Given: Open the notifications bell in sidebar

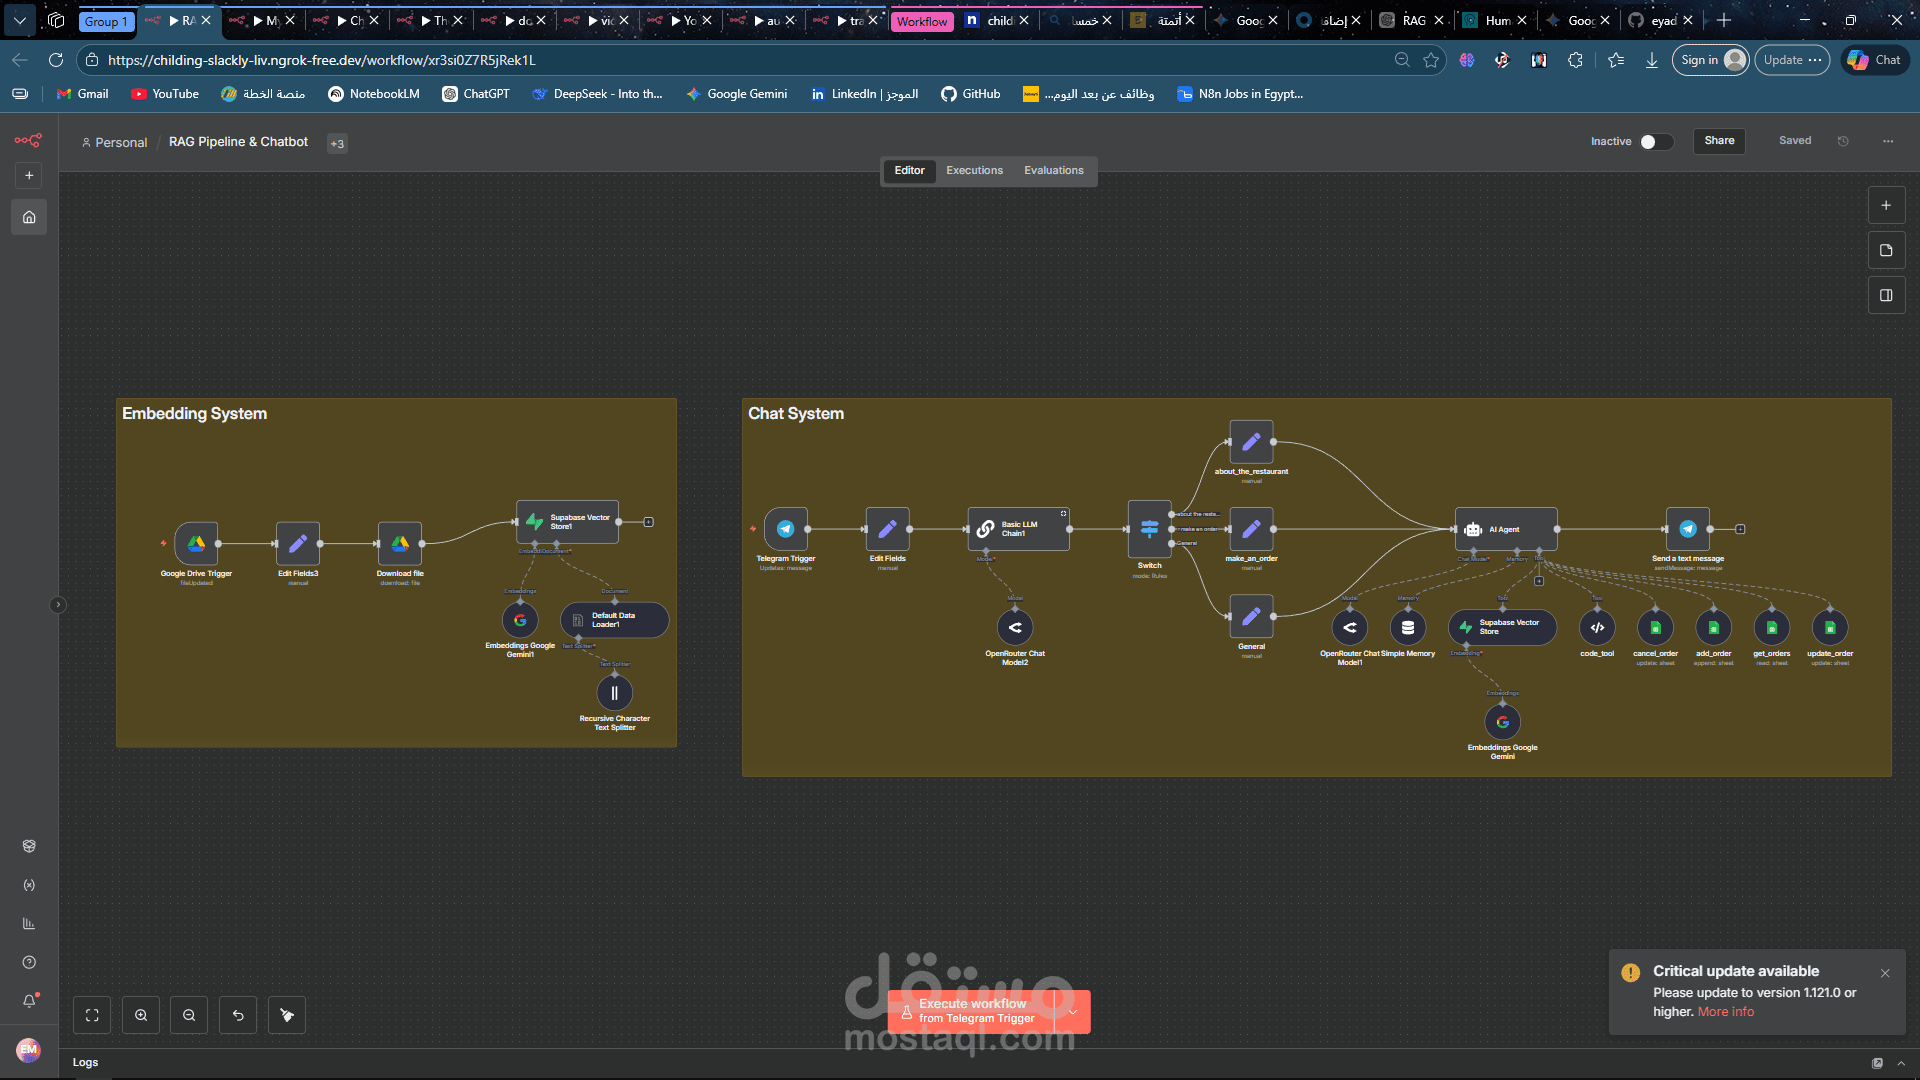Looking at the screenshot, I should coord(29,1001).
